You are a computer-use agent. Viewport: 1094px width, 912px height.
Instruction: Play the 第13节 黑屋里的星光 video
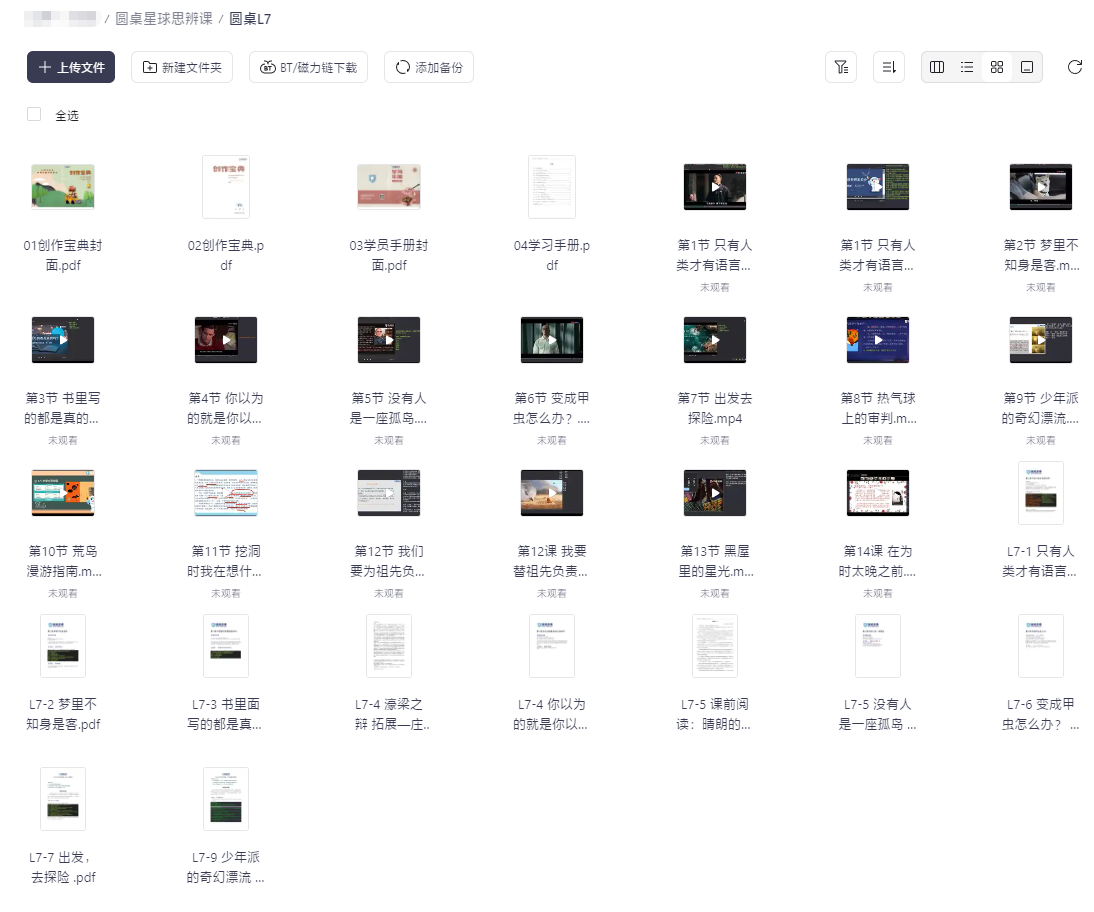pyautogui.click(x=715, y=493)
